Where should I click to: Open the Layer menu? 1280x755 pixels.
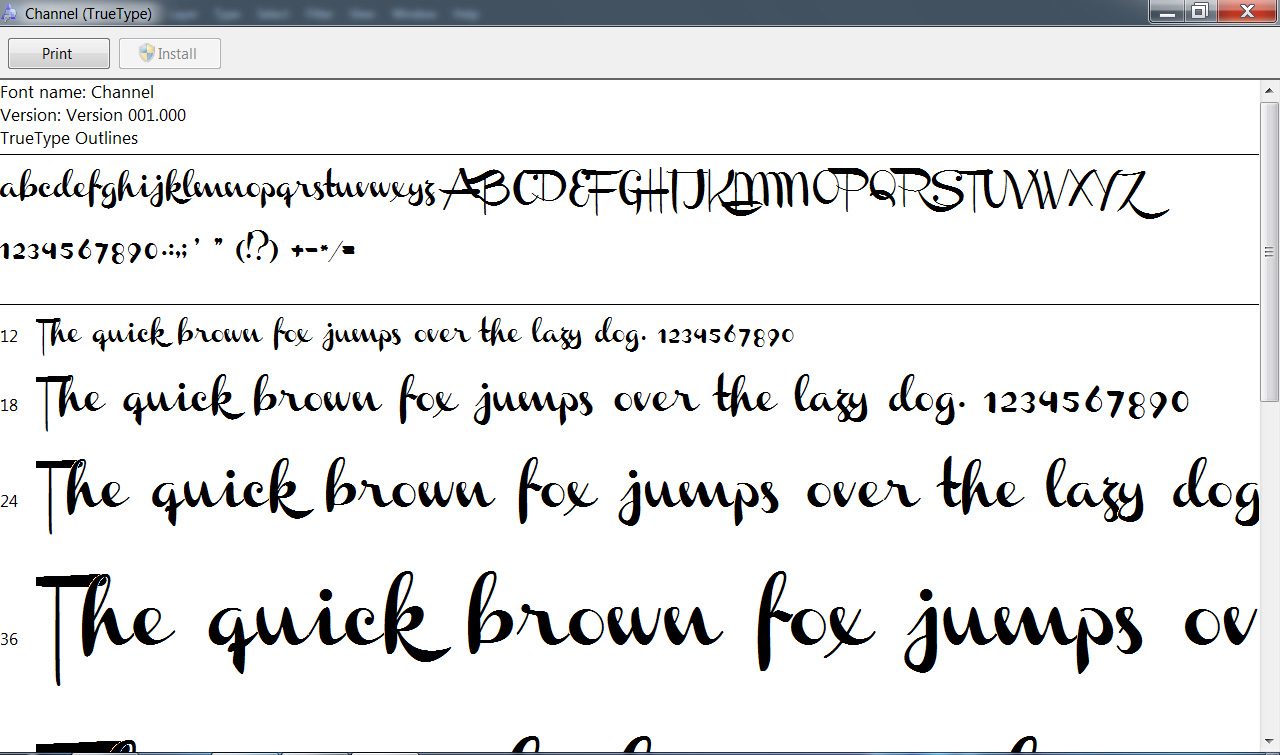(x=183, y=14)
